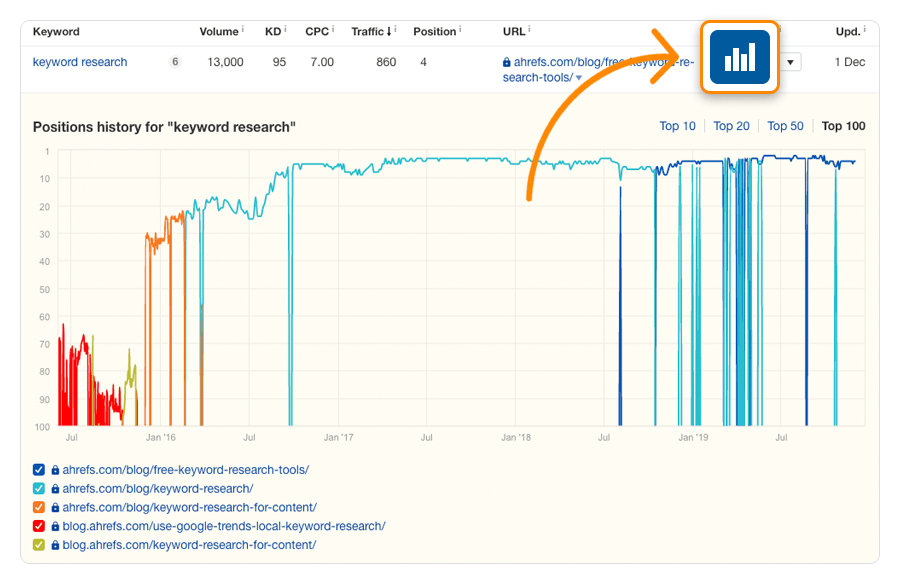This screenshot has height=583, width=900.
Task: Click lock icon beside use-google-trends legend entry
Action: (x=55, y=526)
